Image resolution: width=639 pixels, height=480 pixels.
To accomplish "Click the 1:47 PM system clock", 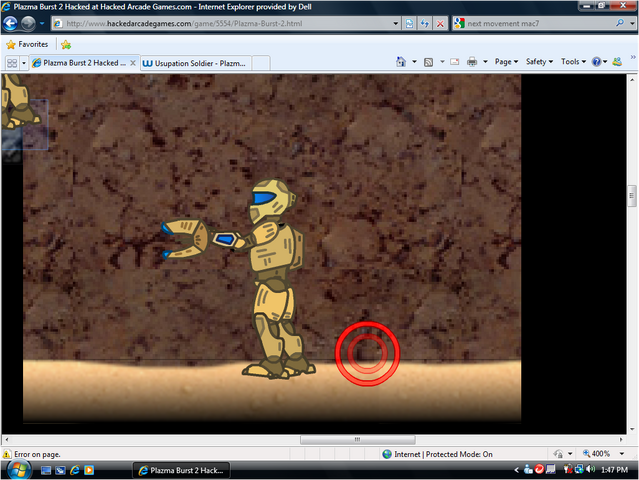I will click(x=614, y=470).
